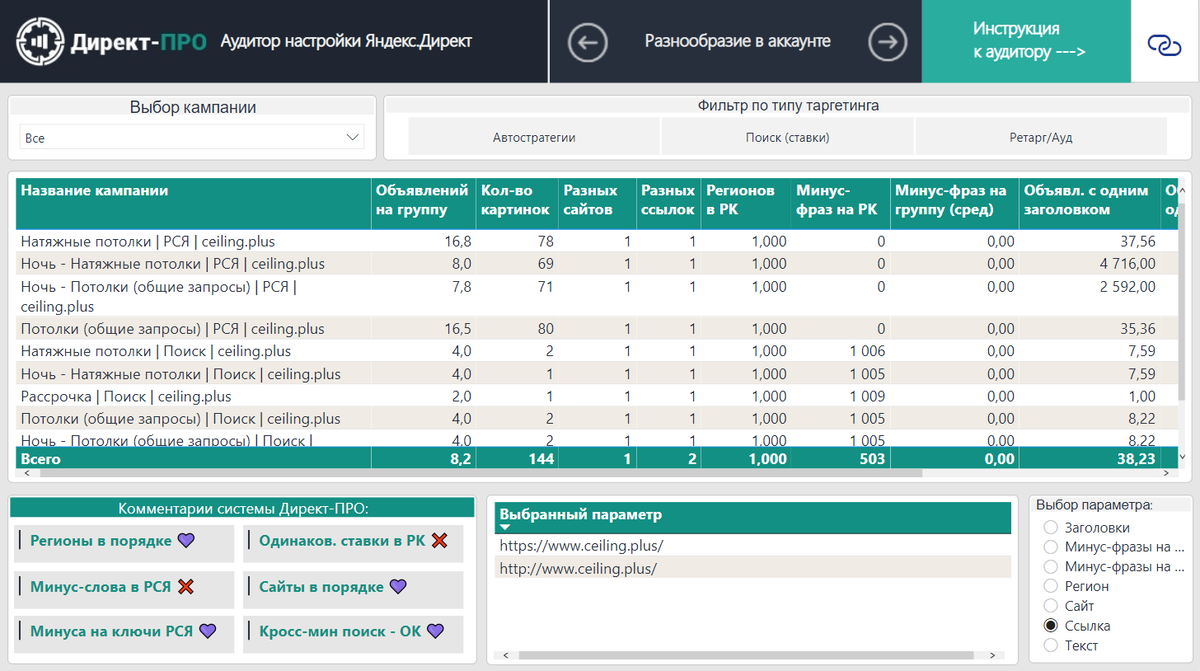Click the heart icon beside Сайты в порядке

[398, 587]
